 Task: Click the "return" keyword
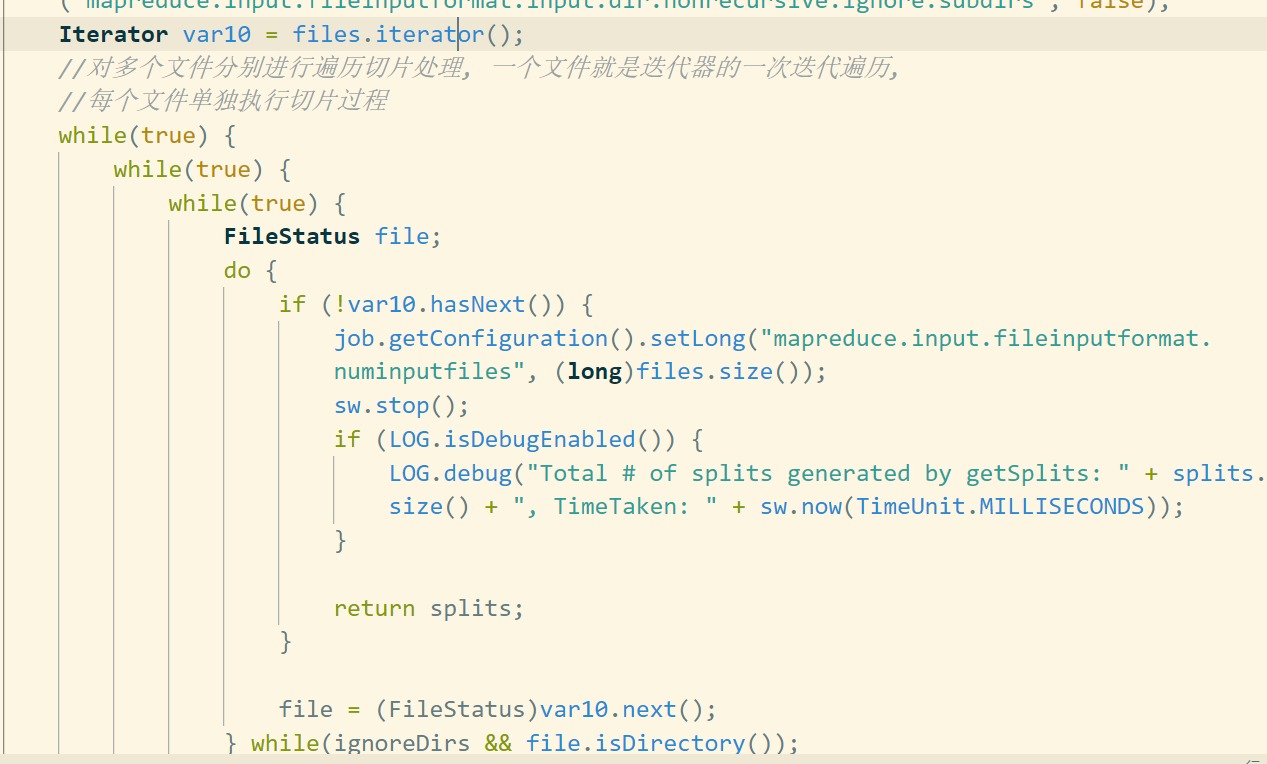click(374, 608)
